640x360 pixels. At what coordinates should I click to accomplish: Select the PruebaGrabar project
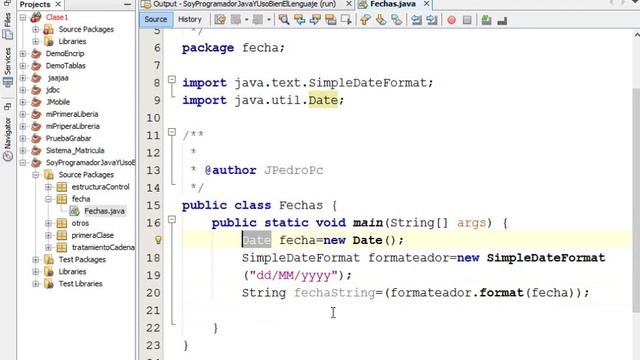pos(68,138)
